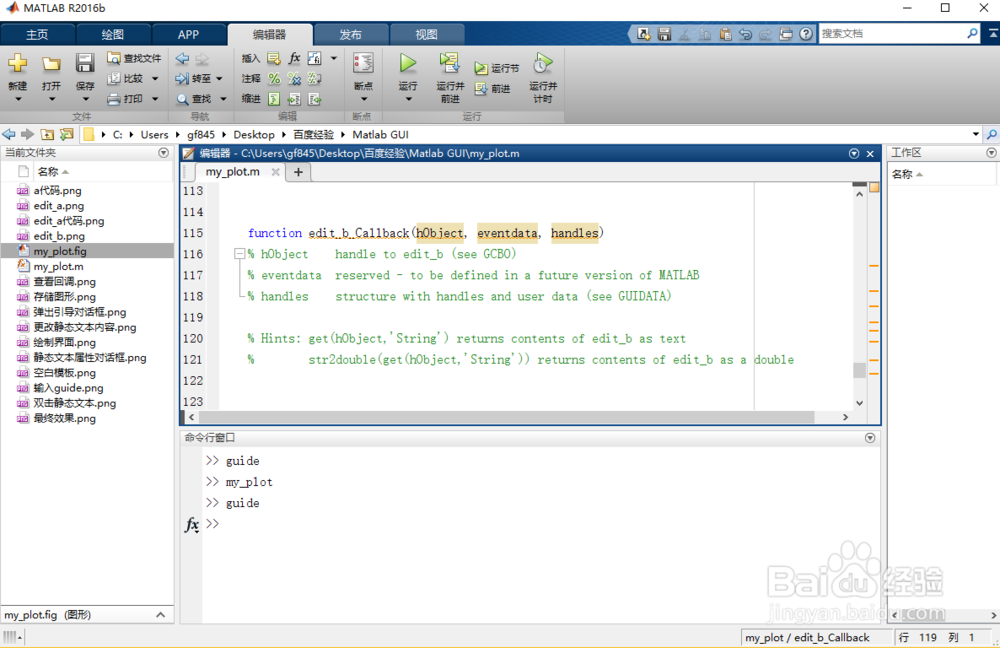Open the current folder panel actions menu
The width and height of the screenshot is (1000, 648).
point(164,153)
